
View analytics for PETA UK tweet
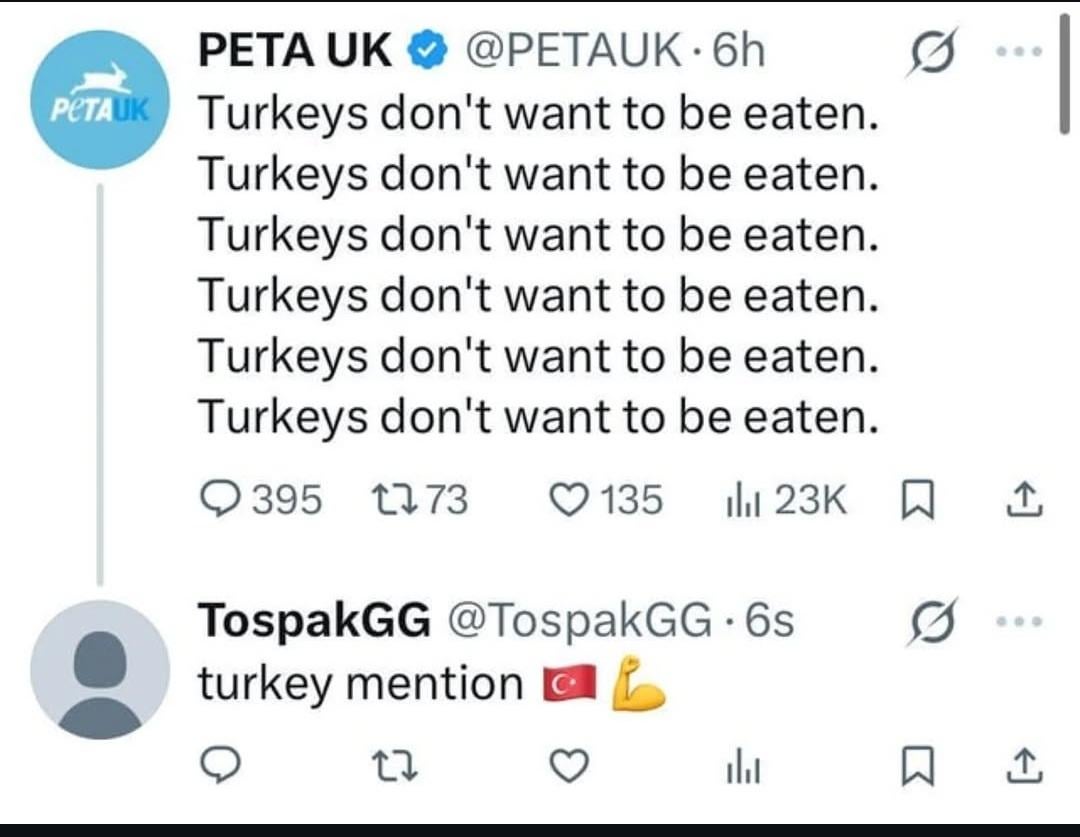coord(739,499)
